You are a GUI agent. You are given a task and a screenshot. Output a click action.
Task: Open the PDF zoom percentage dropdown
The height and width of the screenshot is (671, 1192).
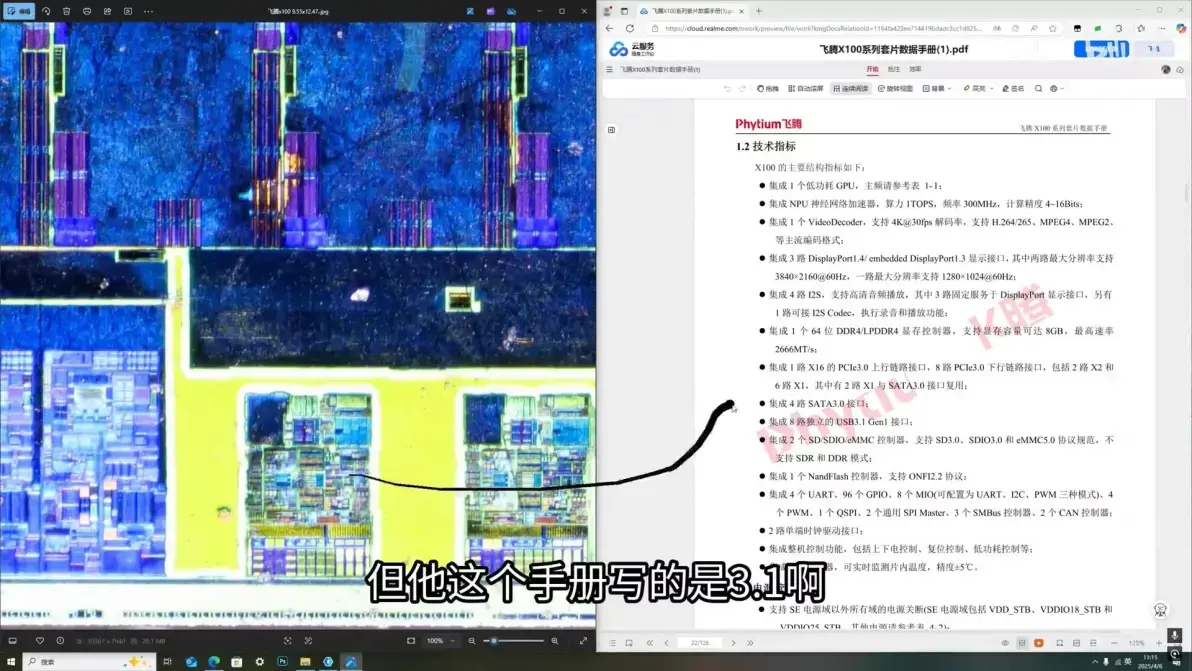point(1137,643)
